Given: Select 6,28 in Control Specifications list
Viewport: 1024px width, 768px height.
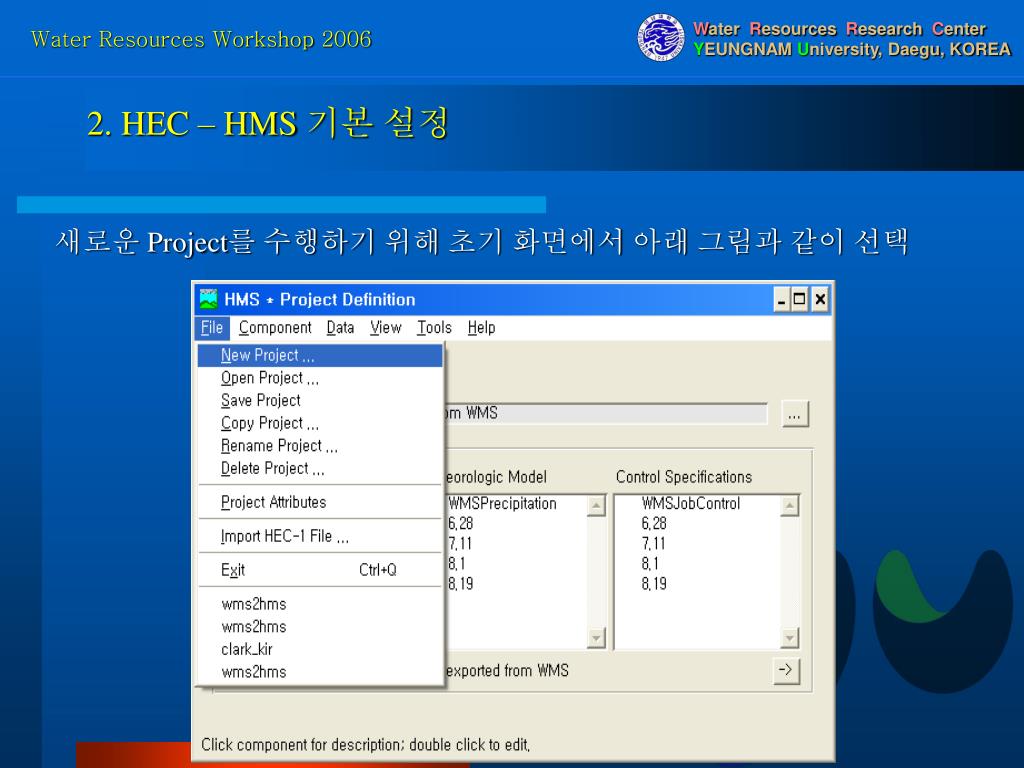Looking at the screenshot, I should tap(654, 524).
